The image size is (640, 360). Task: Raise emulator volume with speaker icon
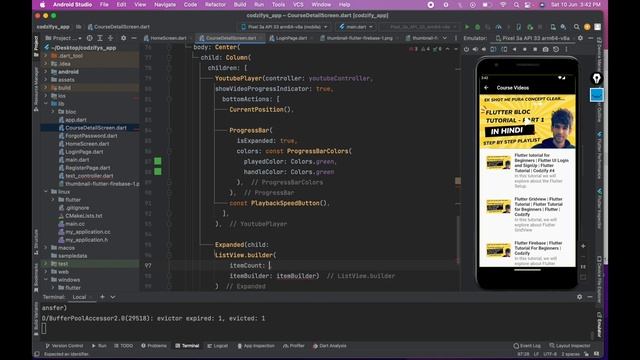[x=475, y=49]
